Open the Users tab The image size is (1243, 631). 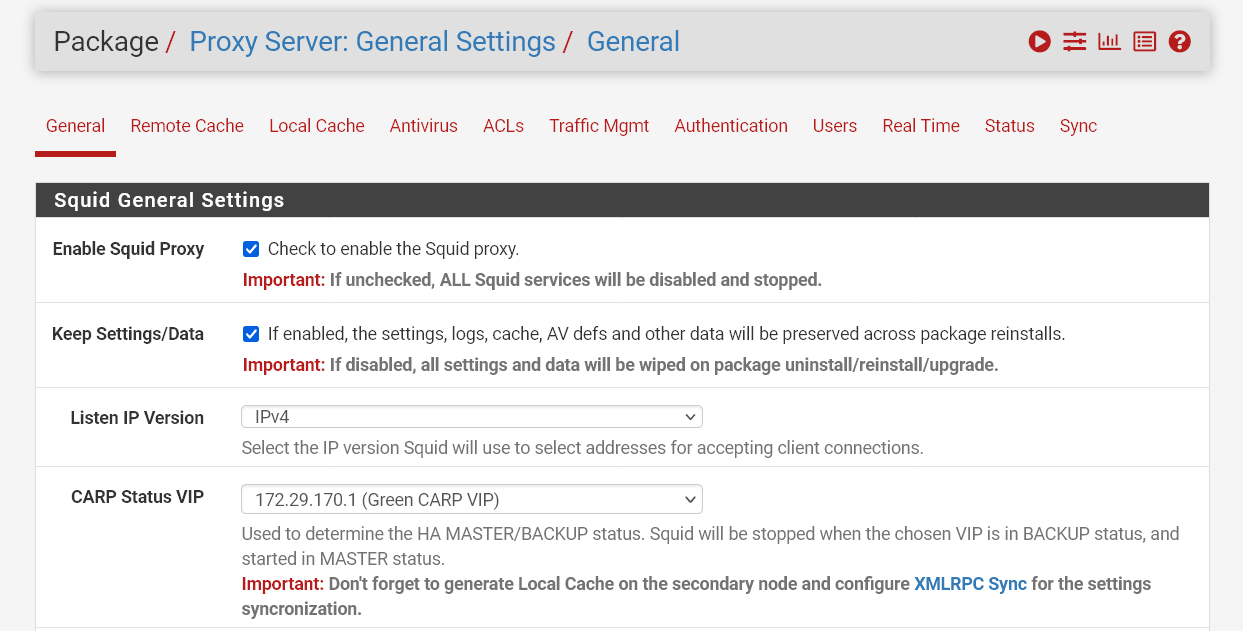pos(834,126)
